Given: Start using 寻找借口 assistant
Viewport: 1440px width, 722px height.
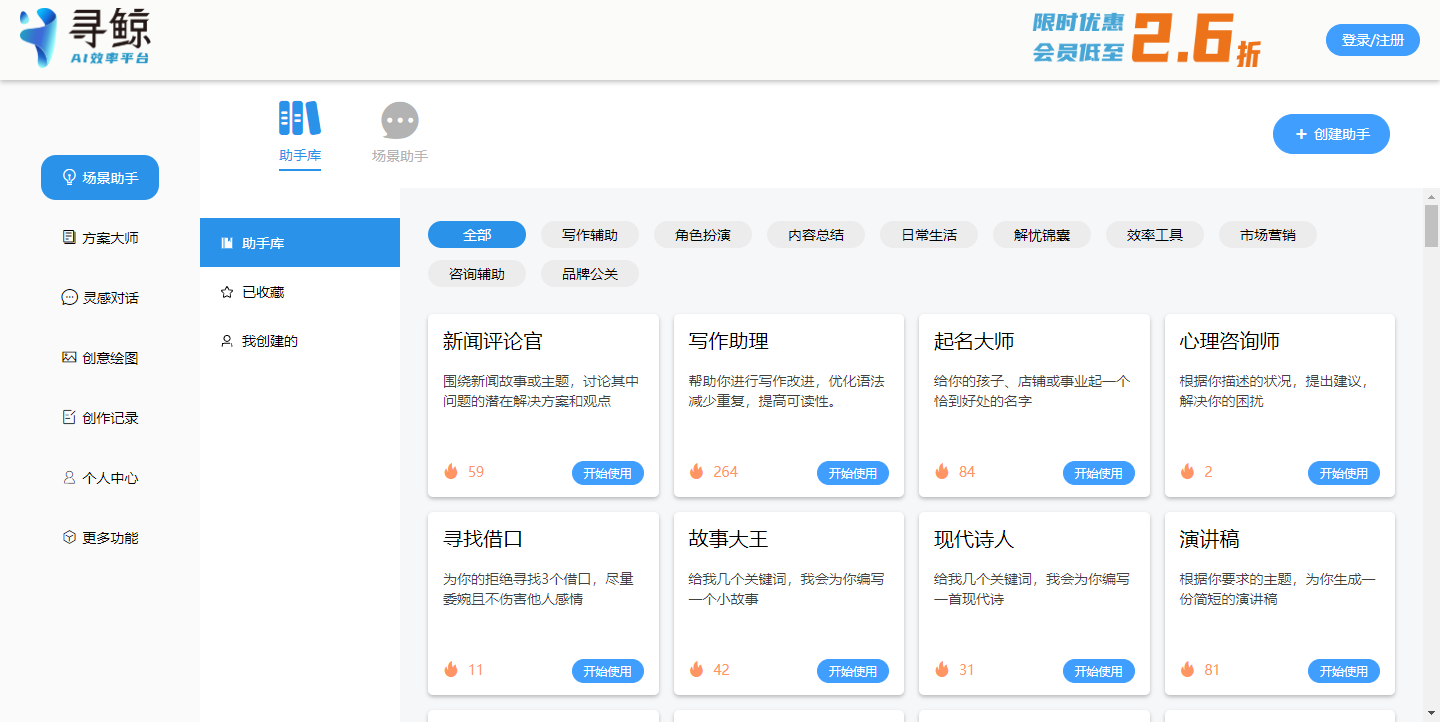Looking at the screenshot, I should click(608, 671).
